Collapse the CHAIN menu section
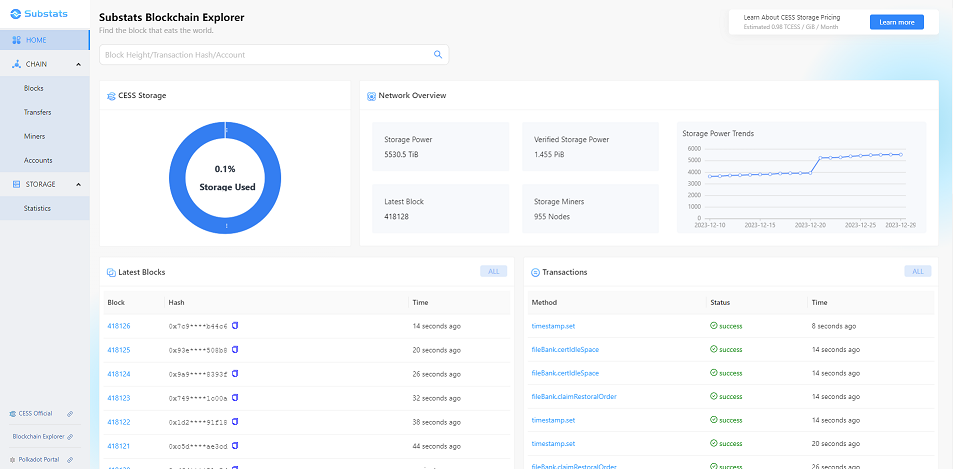The image size is (953, 469). pyautogui.click(x=78, y=64)
